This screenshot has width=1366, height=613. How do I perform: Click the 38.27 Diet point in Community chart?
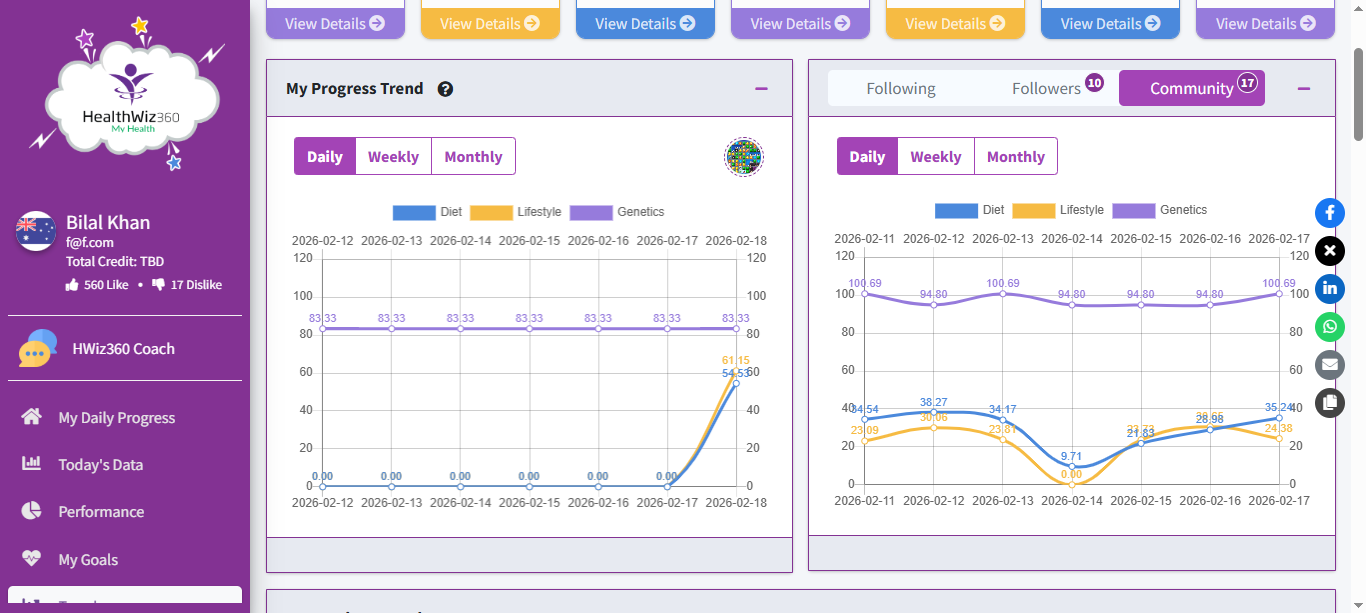pos(934,412)
